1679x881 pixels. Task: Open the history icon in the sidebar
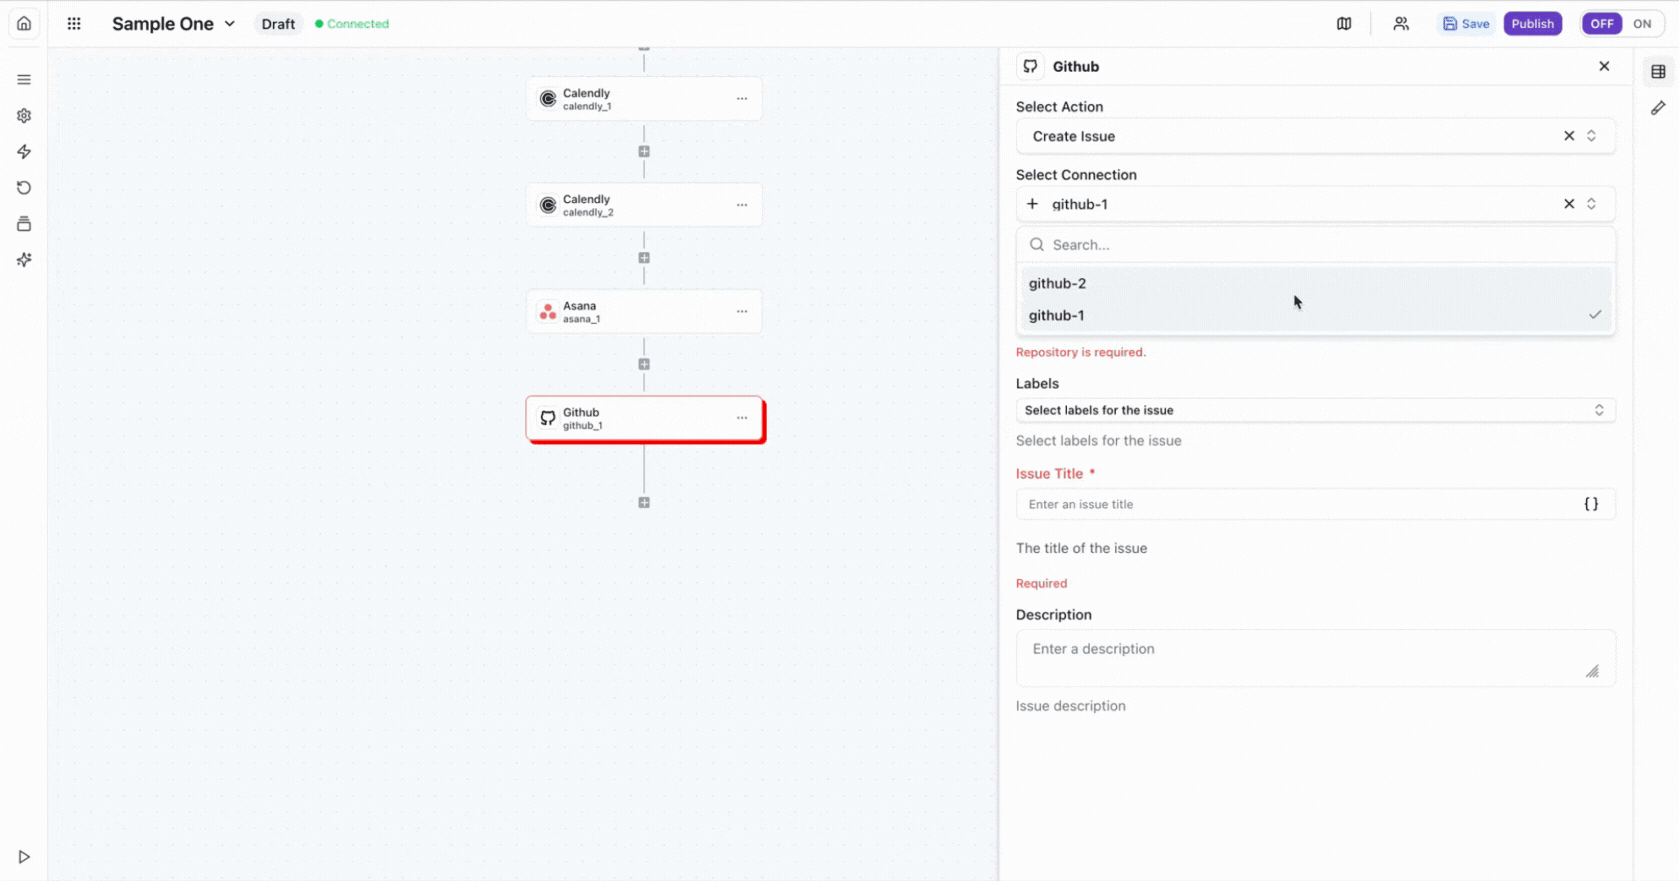pos(24,188)
